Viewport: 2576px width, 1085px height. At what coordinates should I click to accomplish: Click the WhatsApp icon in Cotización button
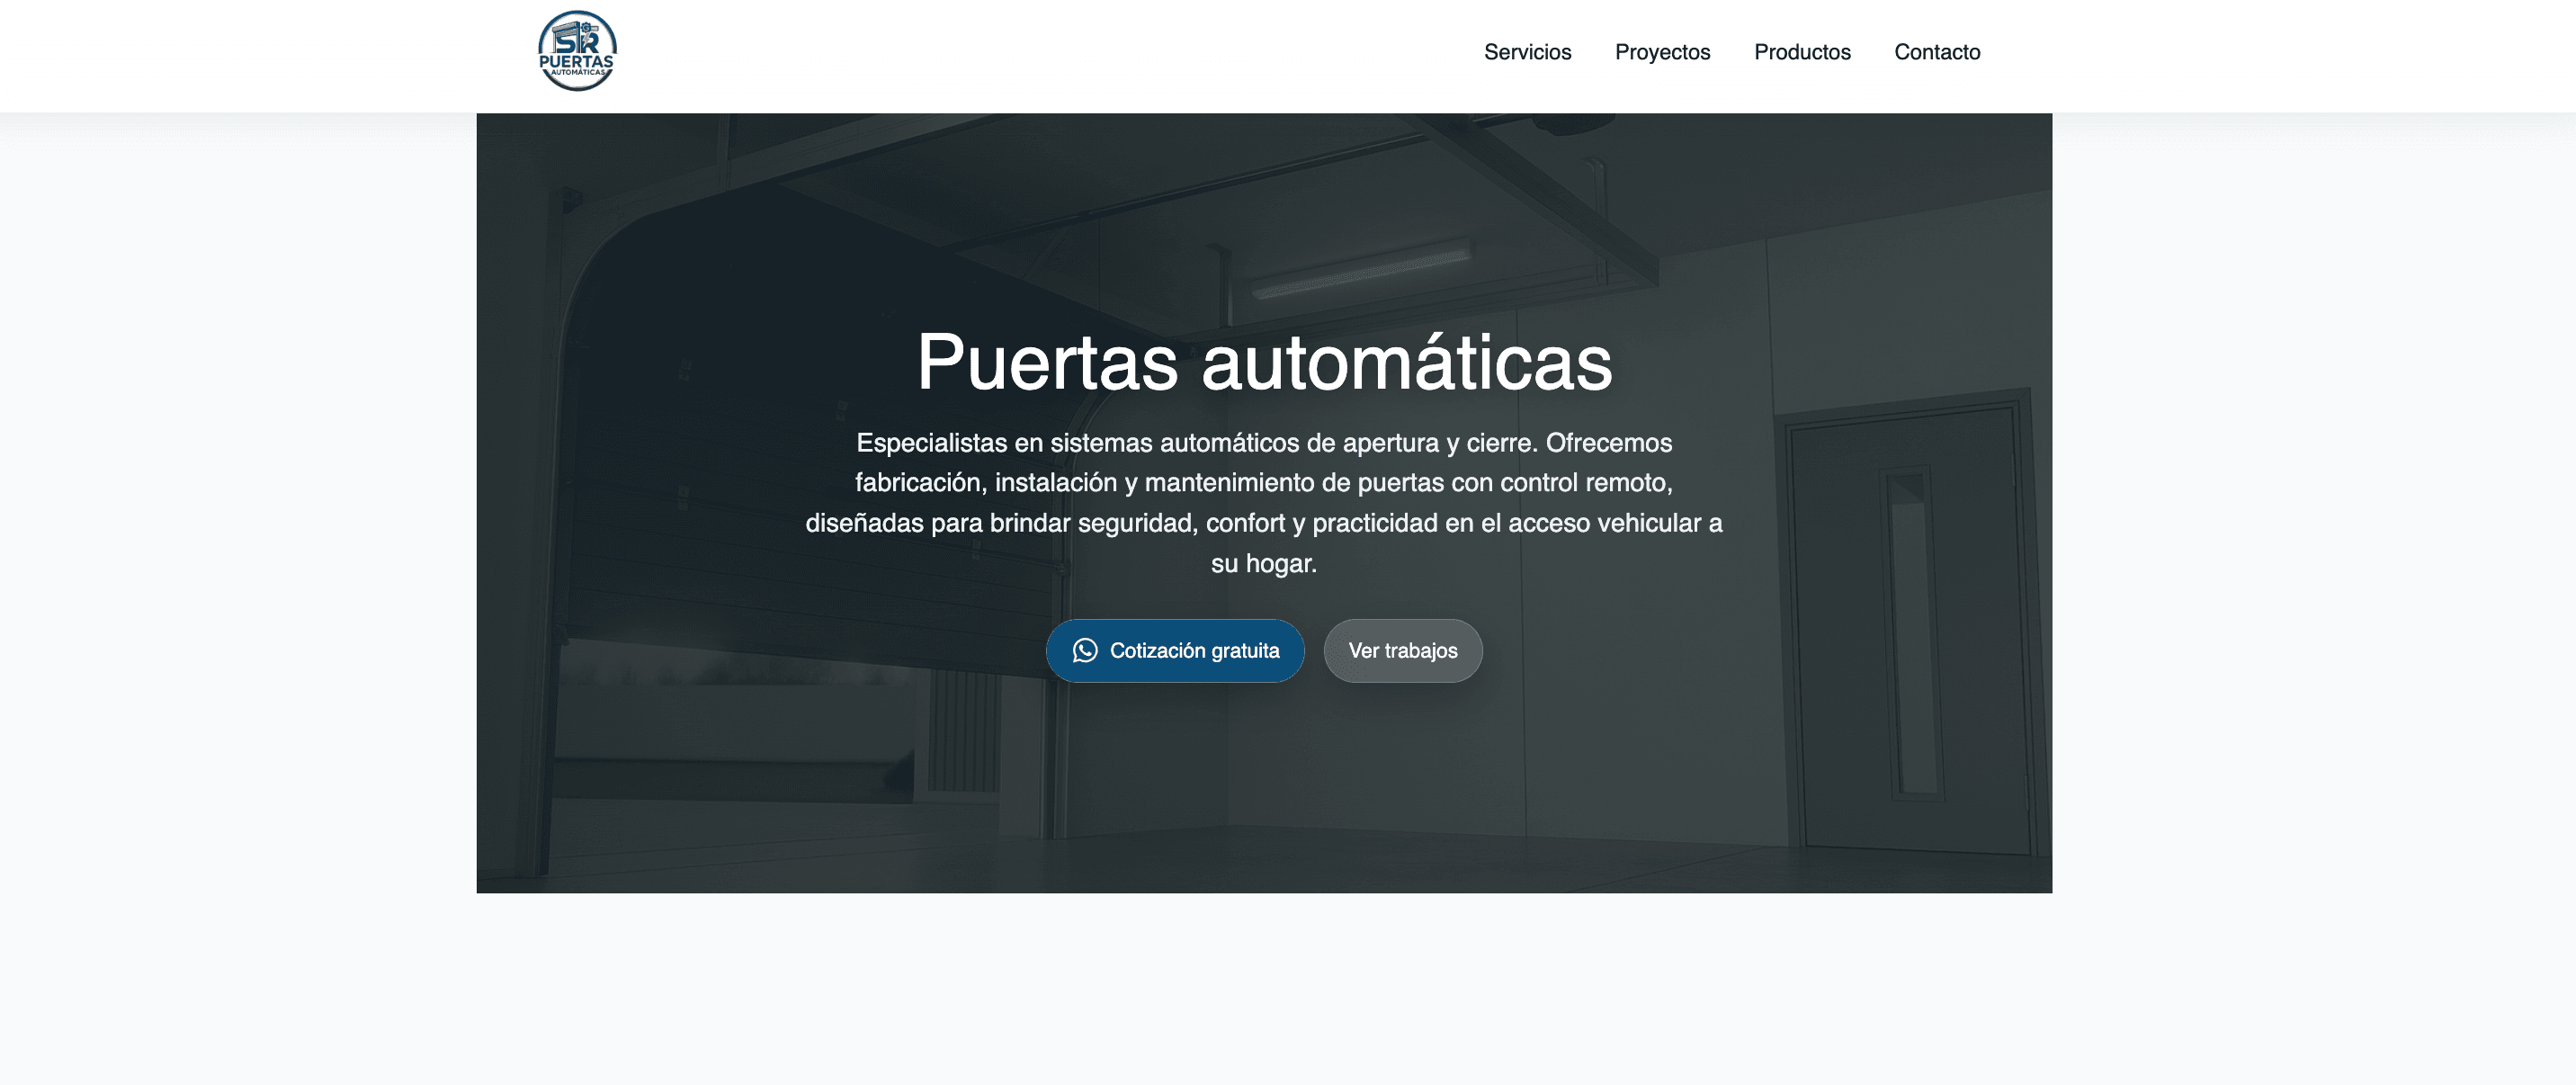[1085, 651]
